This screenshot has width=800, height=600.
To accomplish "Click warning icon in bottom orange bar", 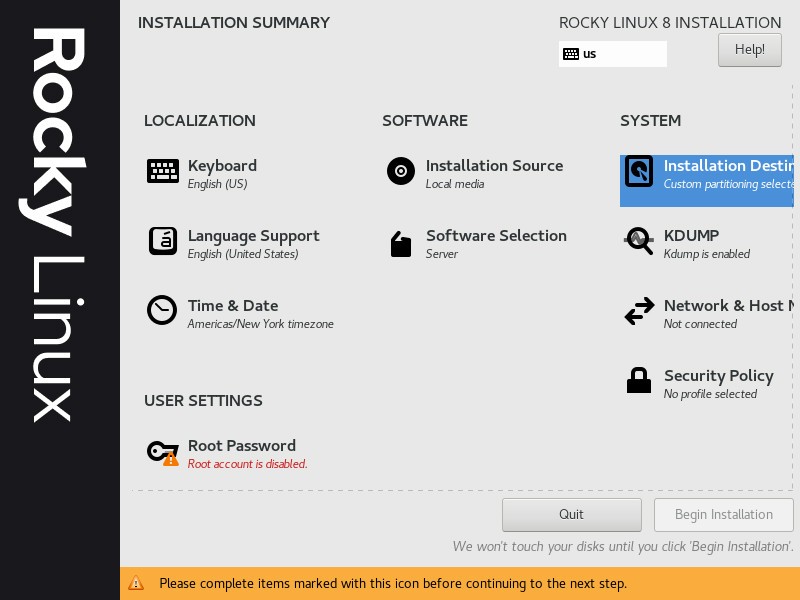I will 136,583.
